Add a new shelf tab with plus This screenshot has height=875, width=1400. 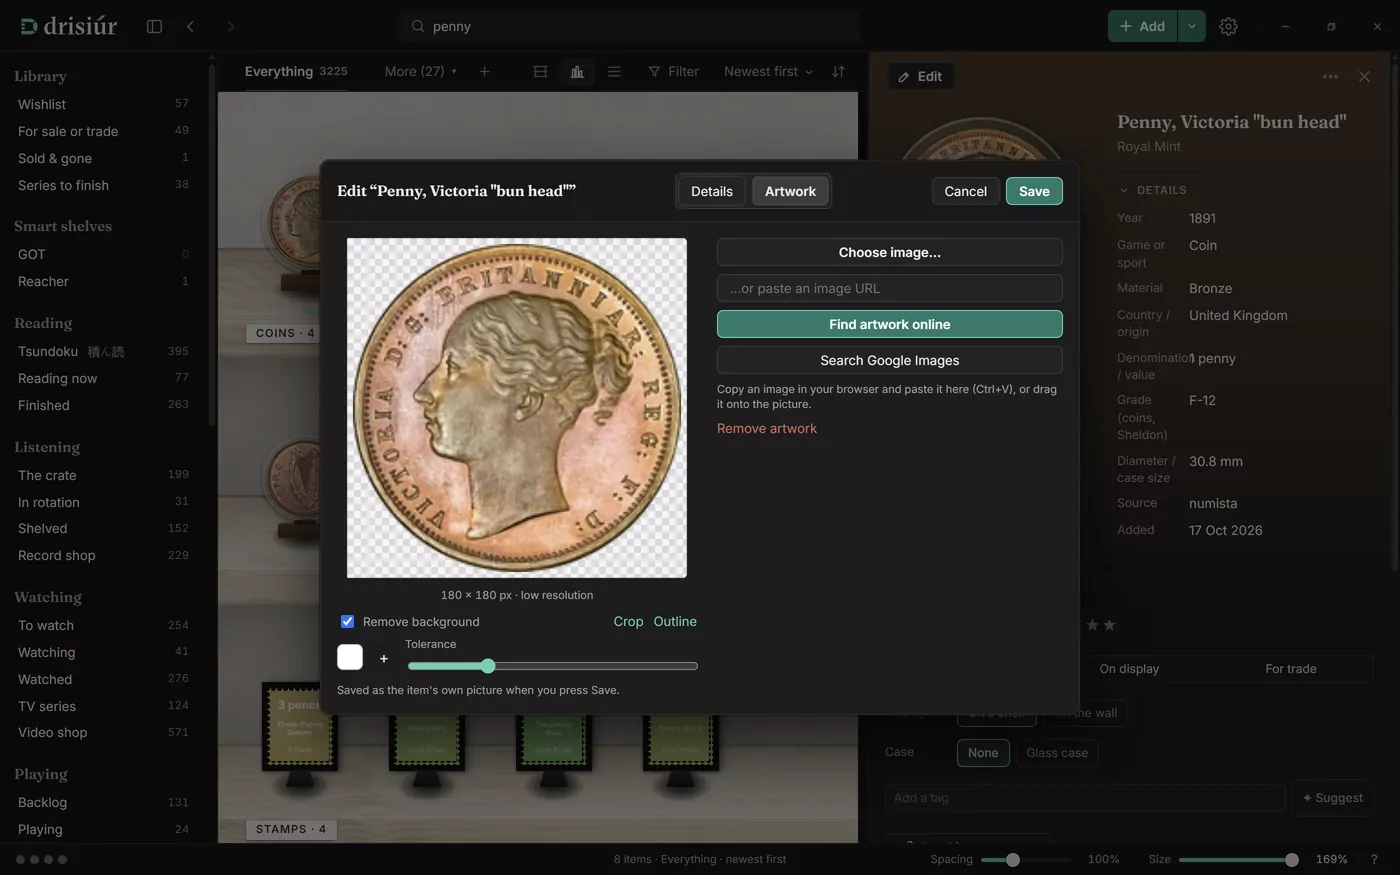pos(484,71)
